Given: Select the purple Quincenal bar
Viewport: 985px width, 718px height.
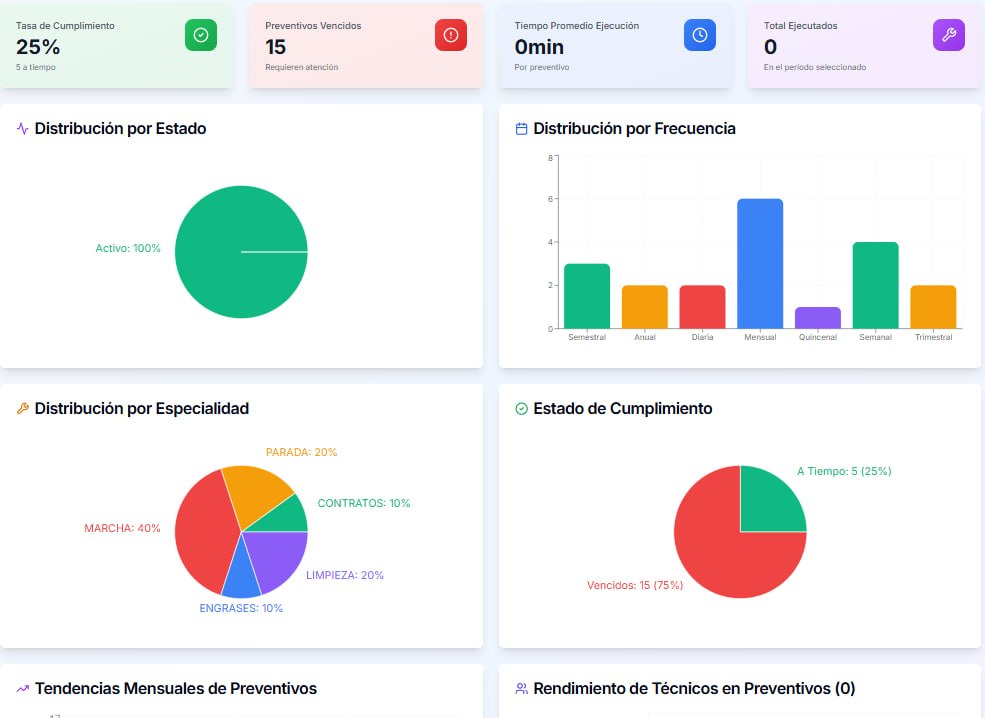Looking at the screenshot, I should [818, 318].
